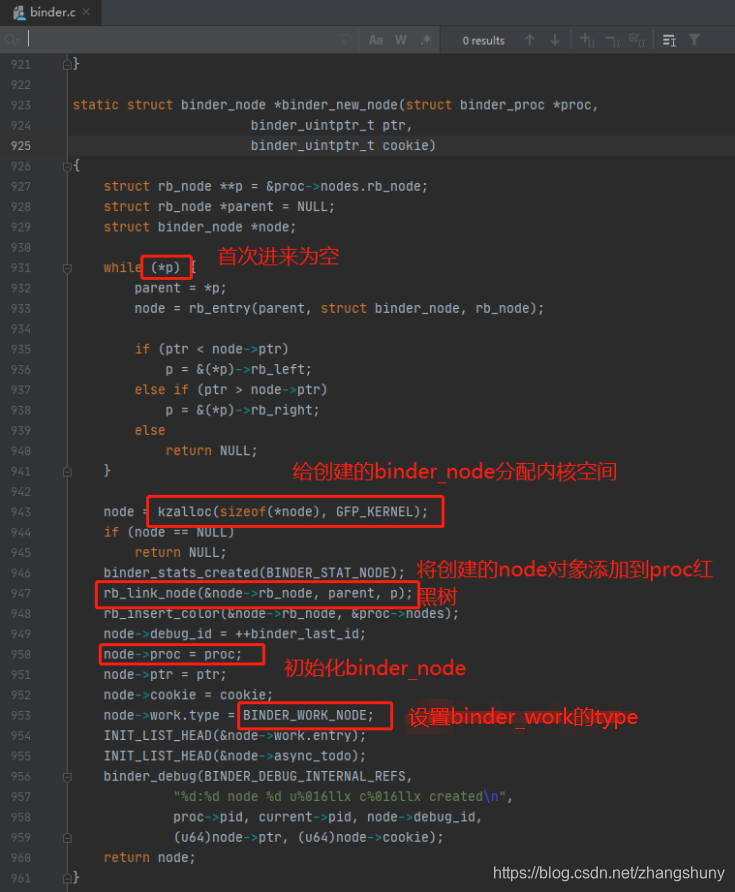Image resolution: width=735 pixels, height=892 pixels.
Task: Click '&proc->nodes.rb_node;' on line 927
Action: coord(347,187)
